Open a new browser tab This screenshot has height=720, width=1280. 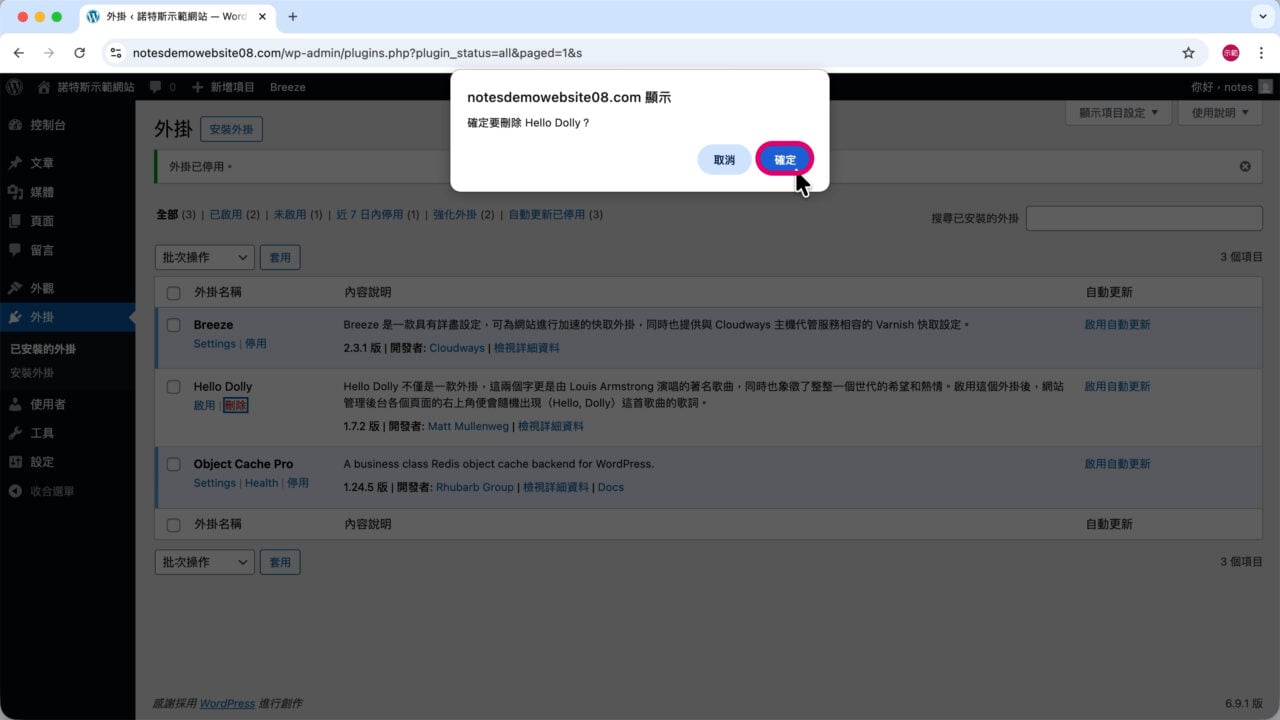pos(293,17)
